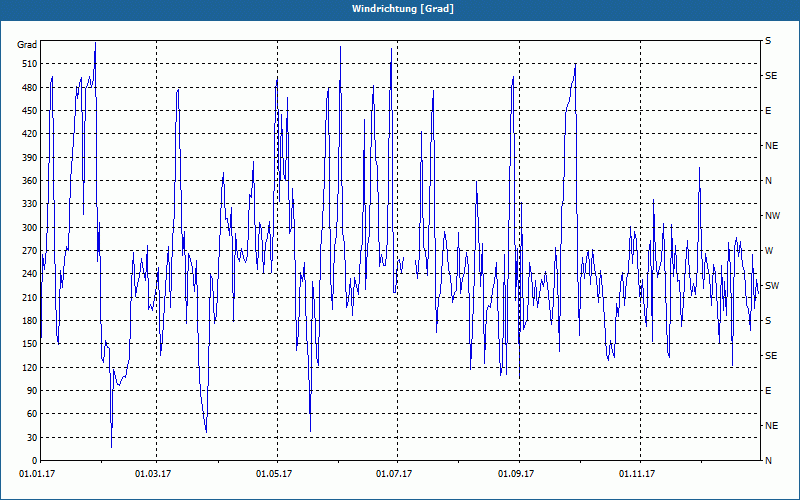This screenshot has width=800, height=500.
Task: Click the 480 degree axis label
Action: [x=30, y=88]
